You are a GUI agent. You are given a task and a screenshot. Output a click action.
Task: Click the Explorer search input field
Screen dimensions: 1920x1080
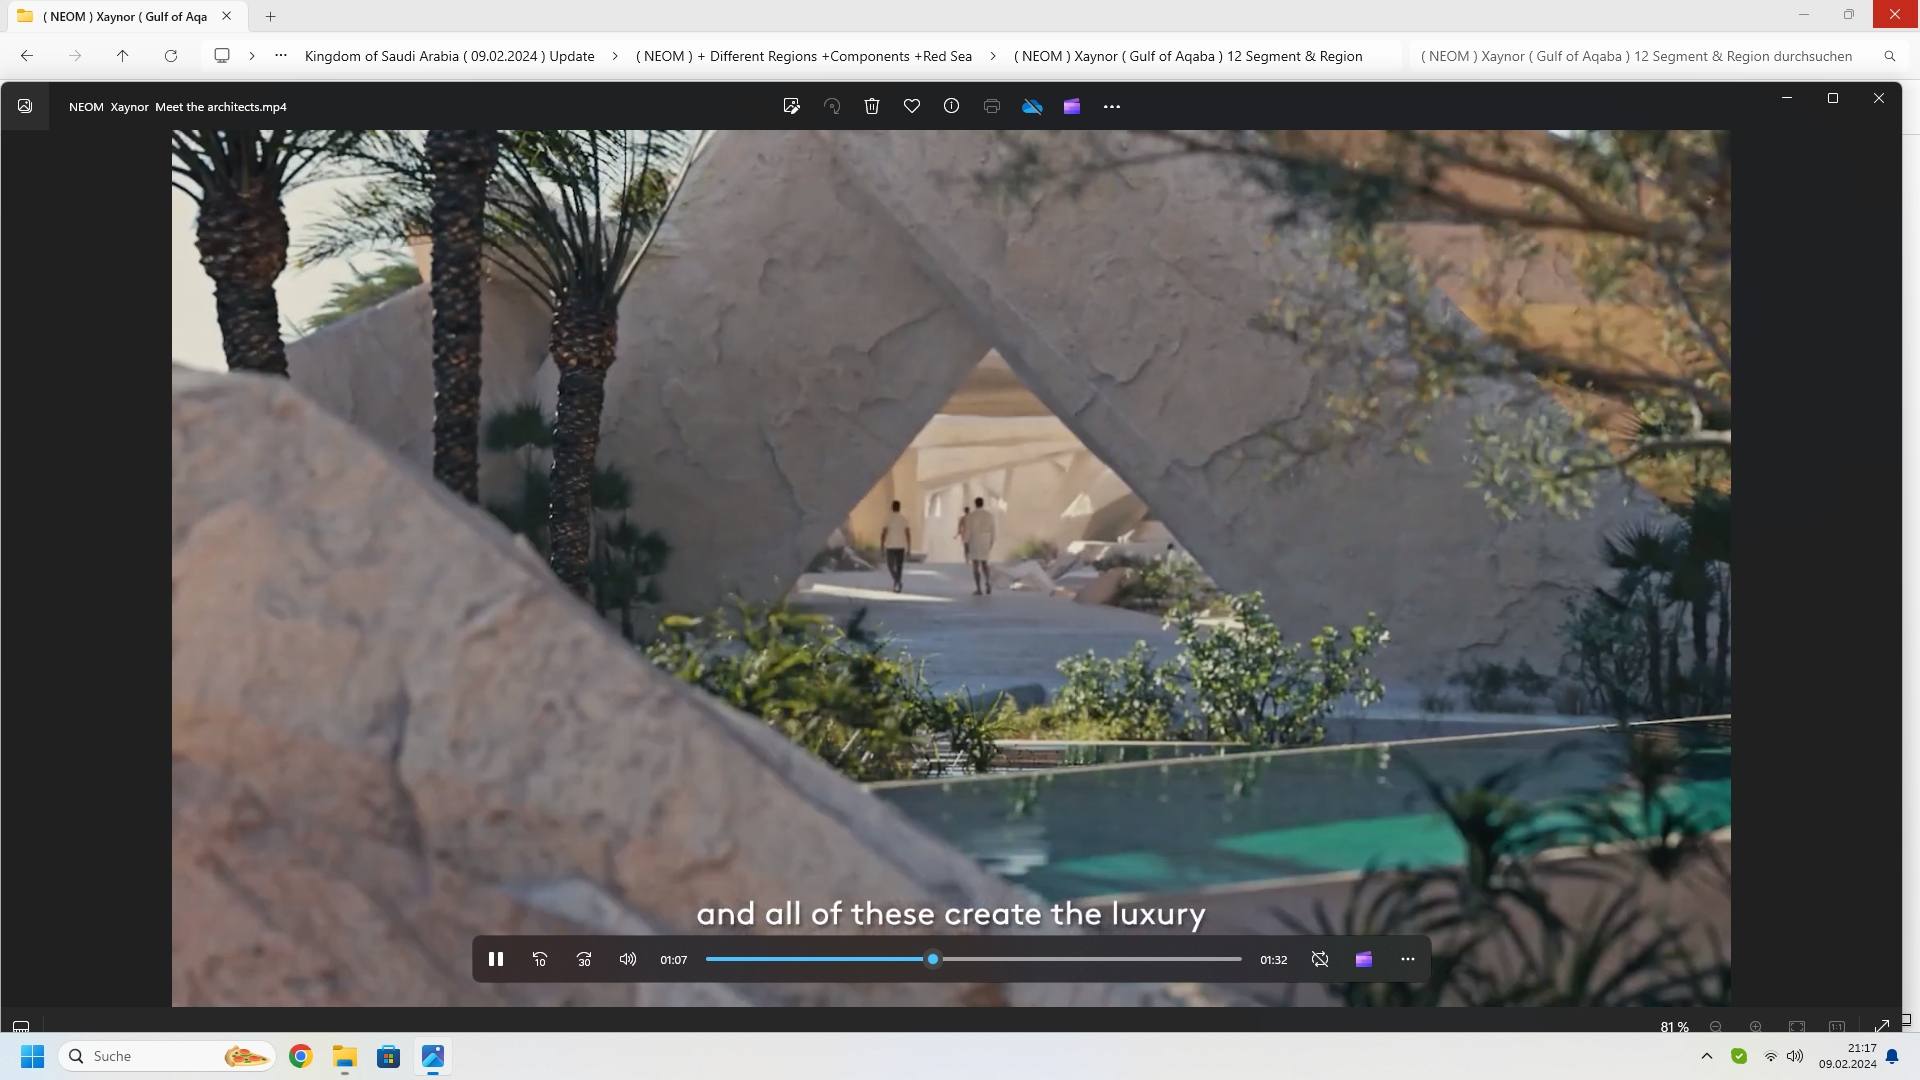pyautogui.click(x=1636, y=56)
